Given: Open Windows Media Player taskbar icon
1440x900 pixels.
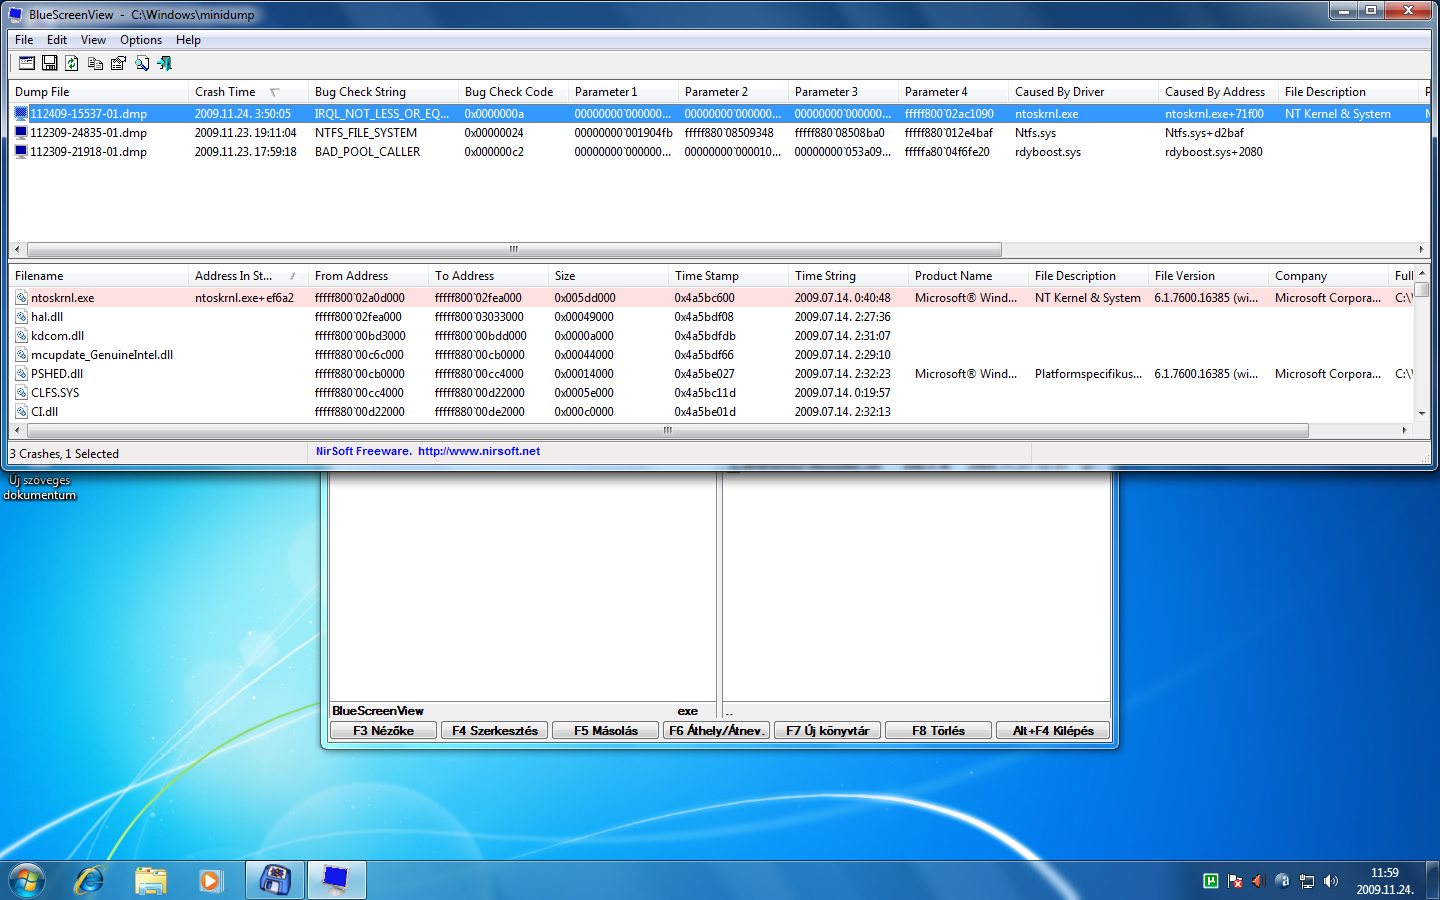Looking at the screenshot, I should click(210, 880).
